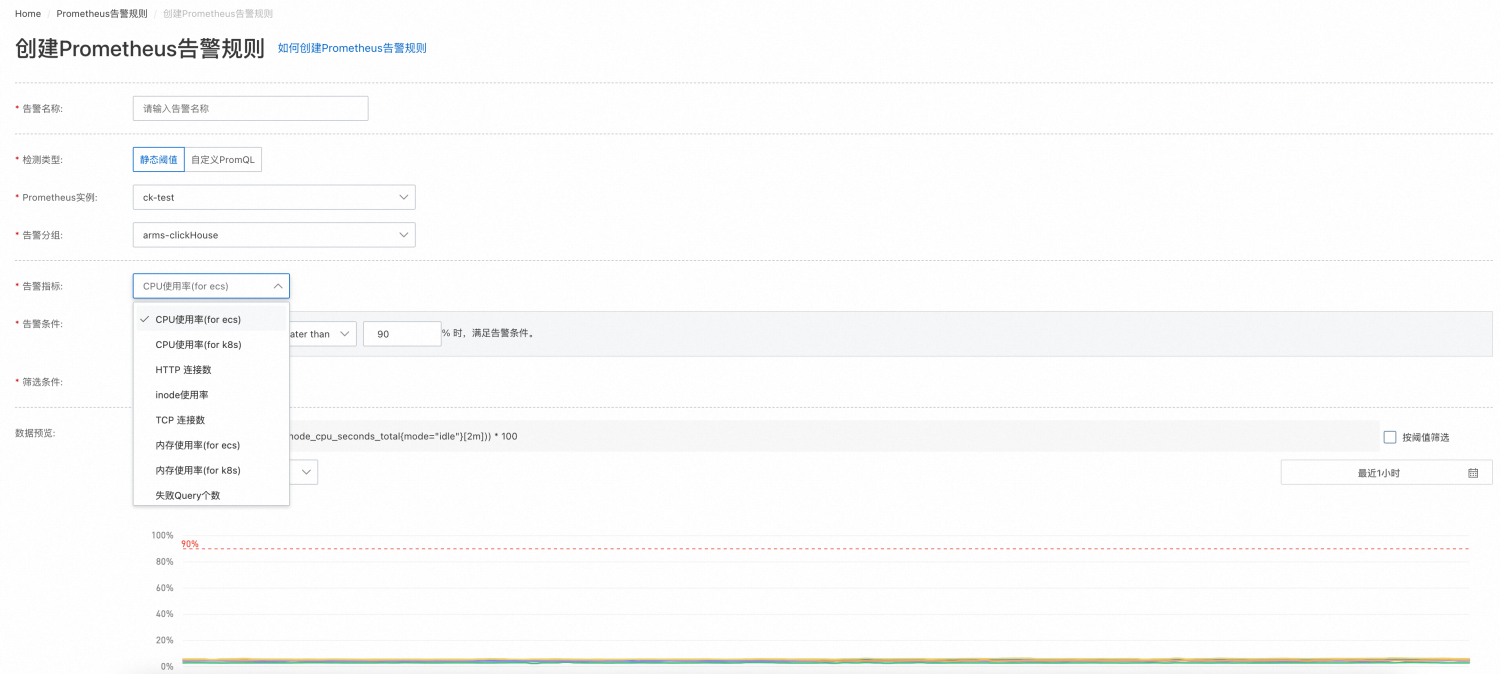Go to Prometheus告警规则 breadcrumb

coord(102,14)
